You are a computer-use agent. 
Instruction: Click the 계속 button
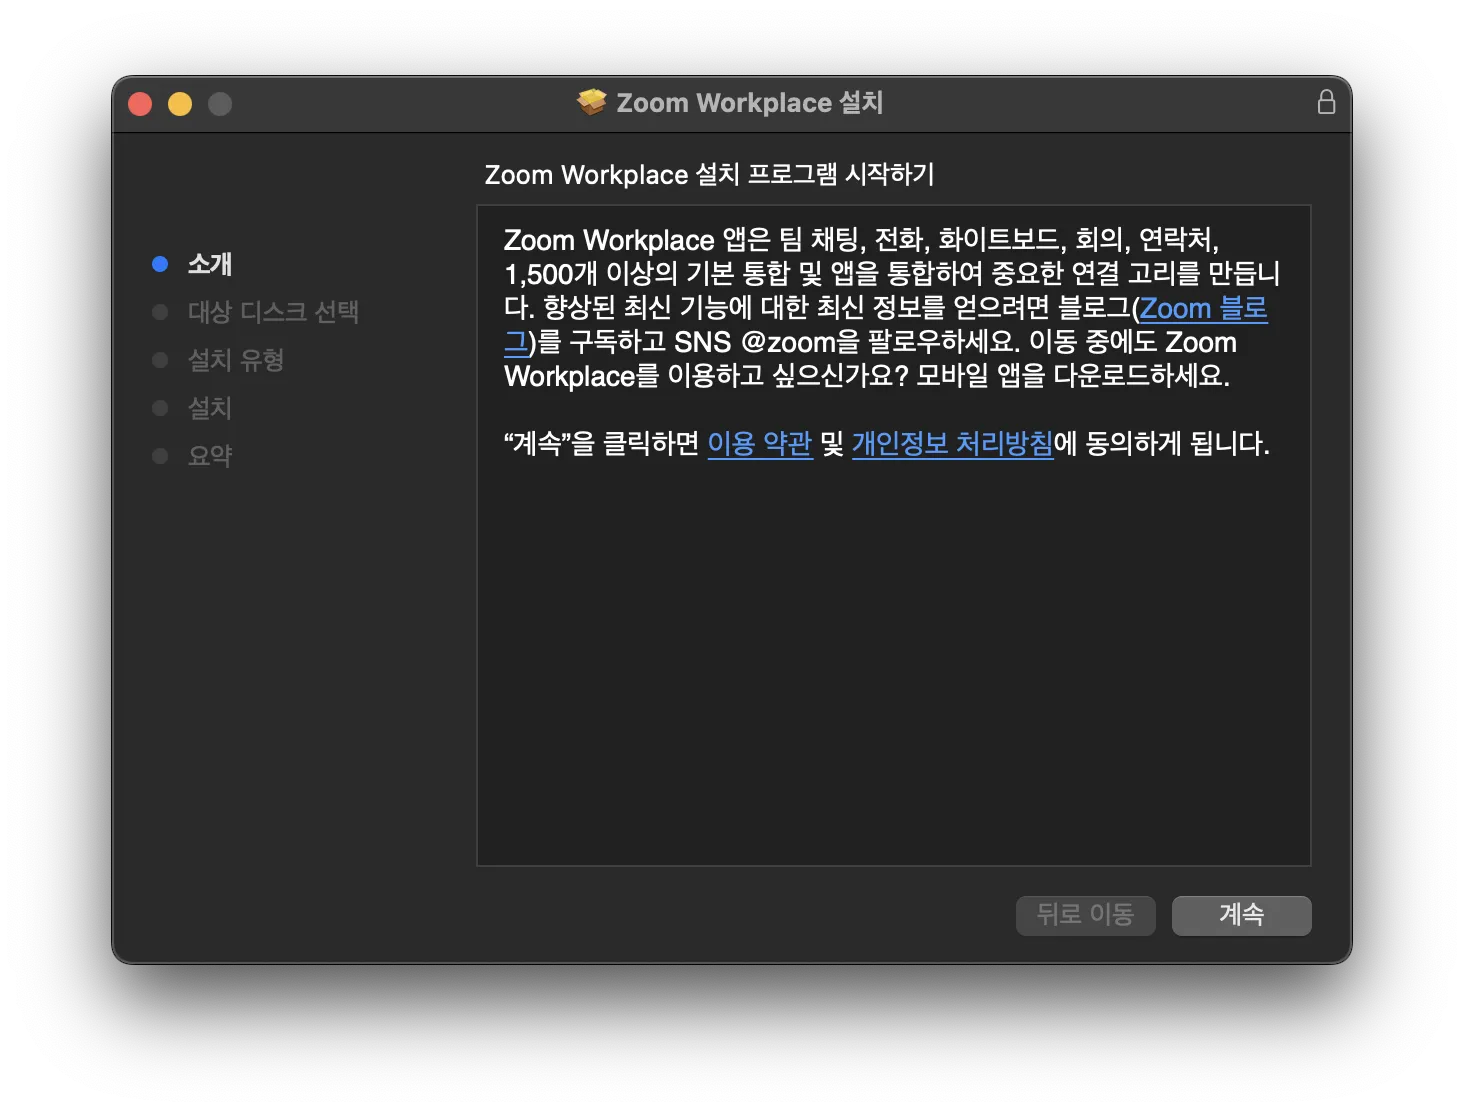click(1241, 915)
